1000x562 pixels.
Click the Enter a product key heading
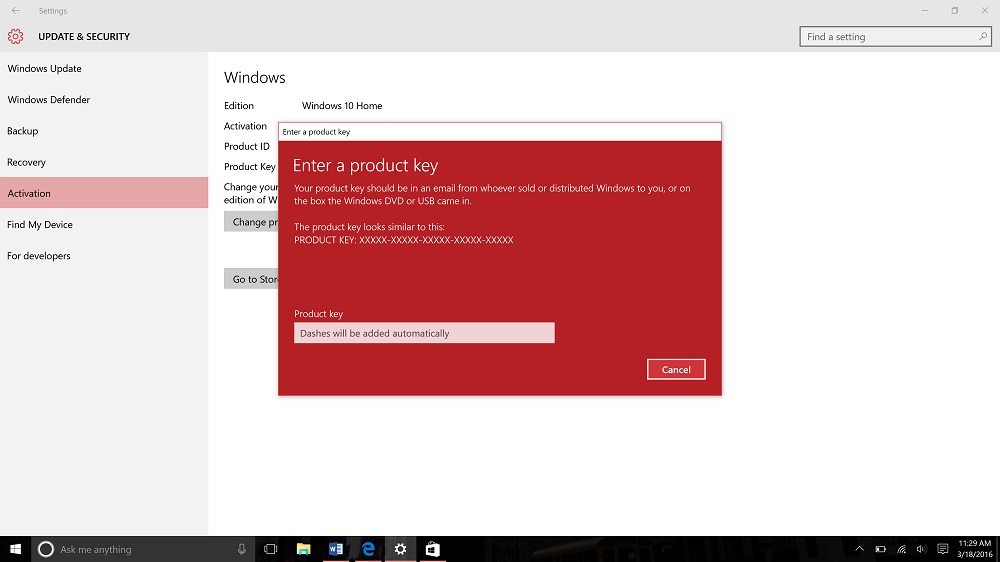365,165
